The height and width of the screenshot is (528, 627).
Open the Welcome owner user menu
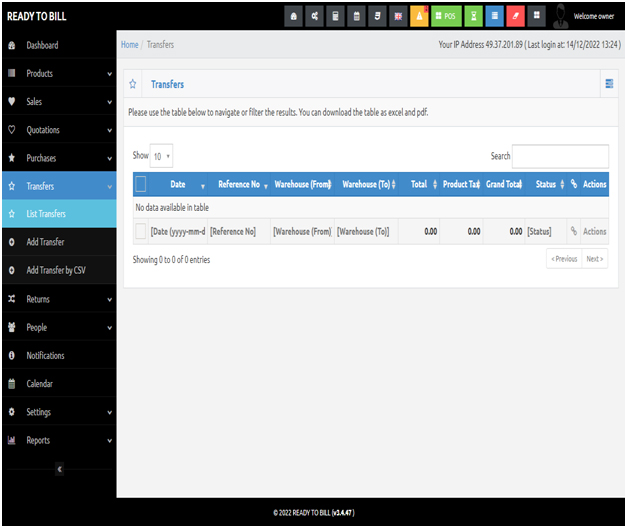point(594,16)
